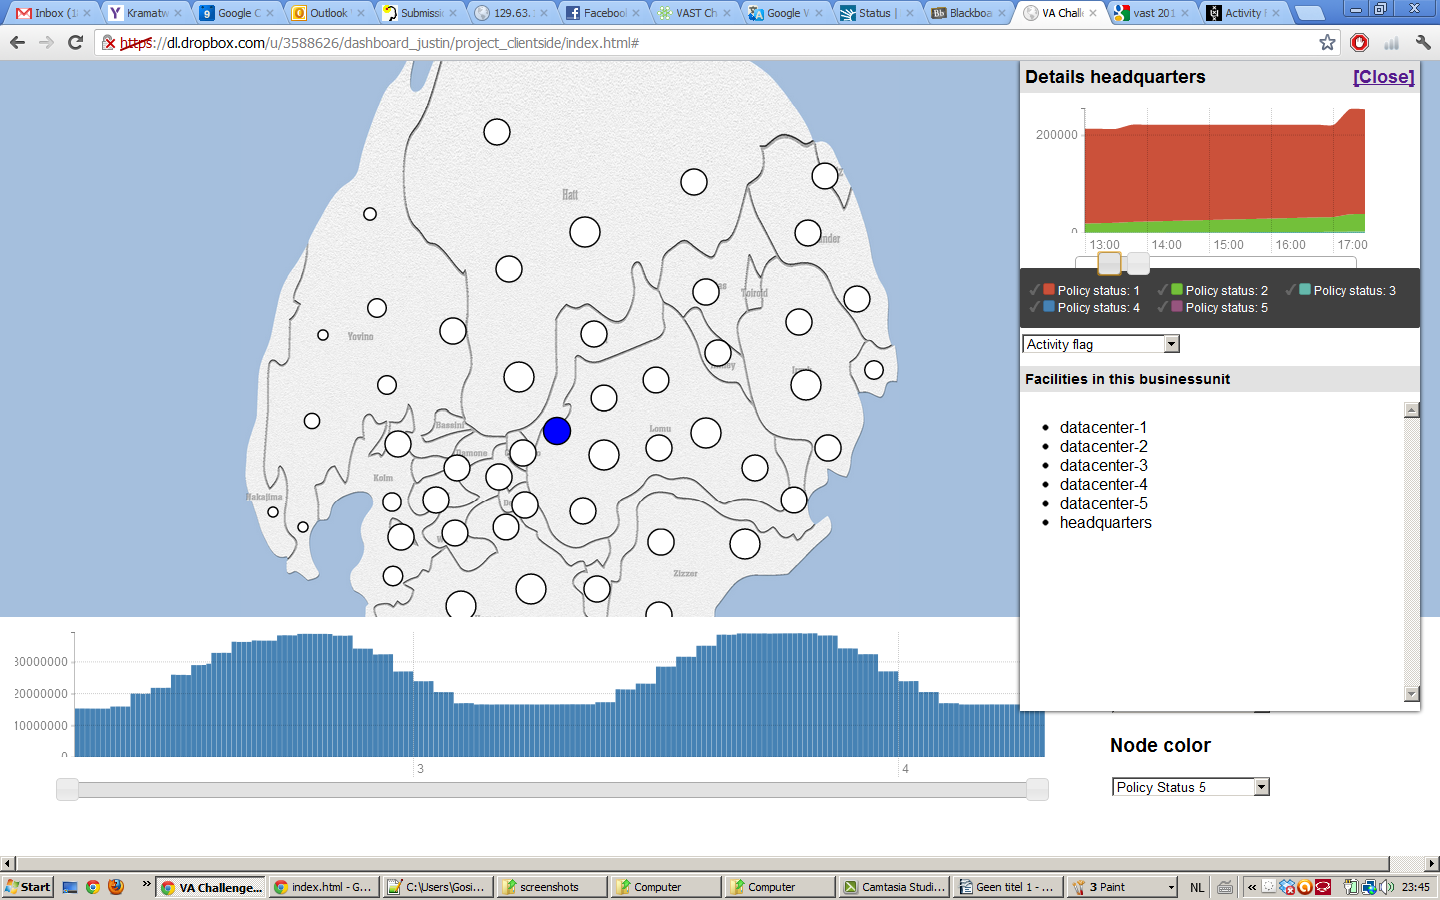Image resolution: width=1440 pixels, height=900 pixels.
Task: Select datacenter-4 in facilities list
Action: 1103,484
